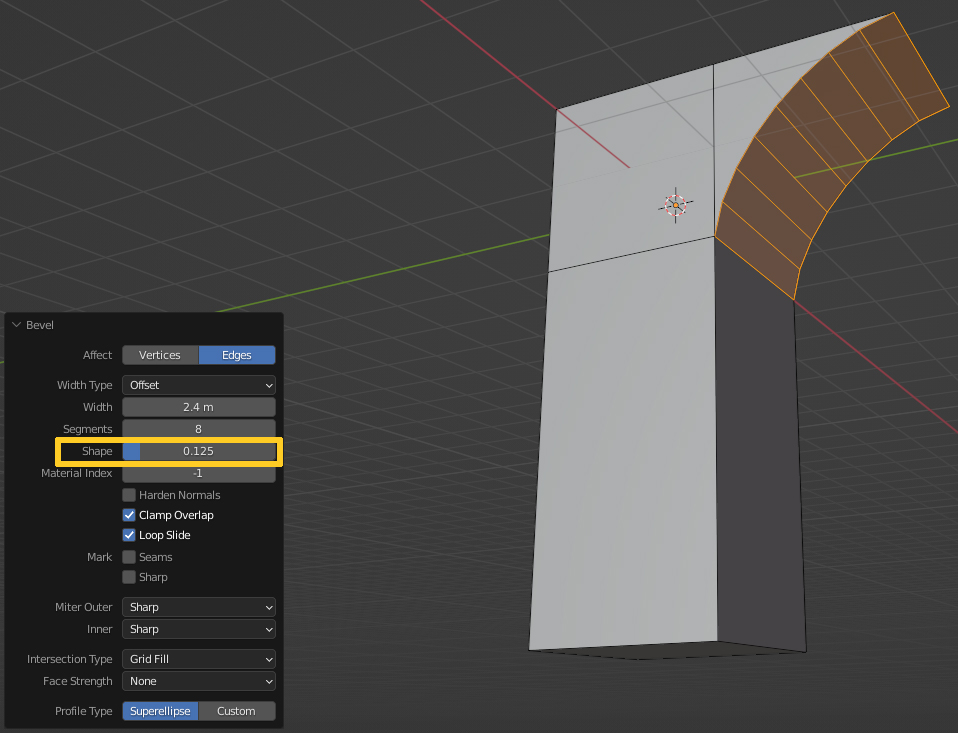Select the Superellipse profile type

point(159,711)
